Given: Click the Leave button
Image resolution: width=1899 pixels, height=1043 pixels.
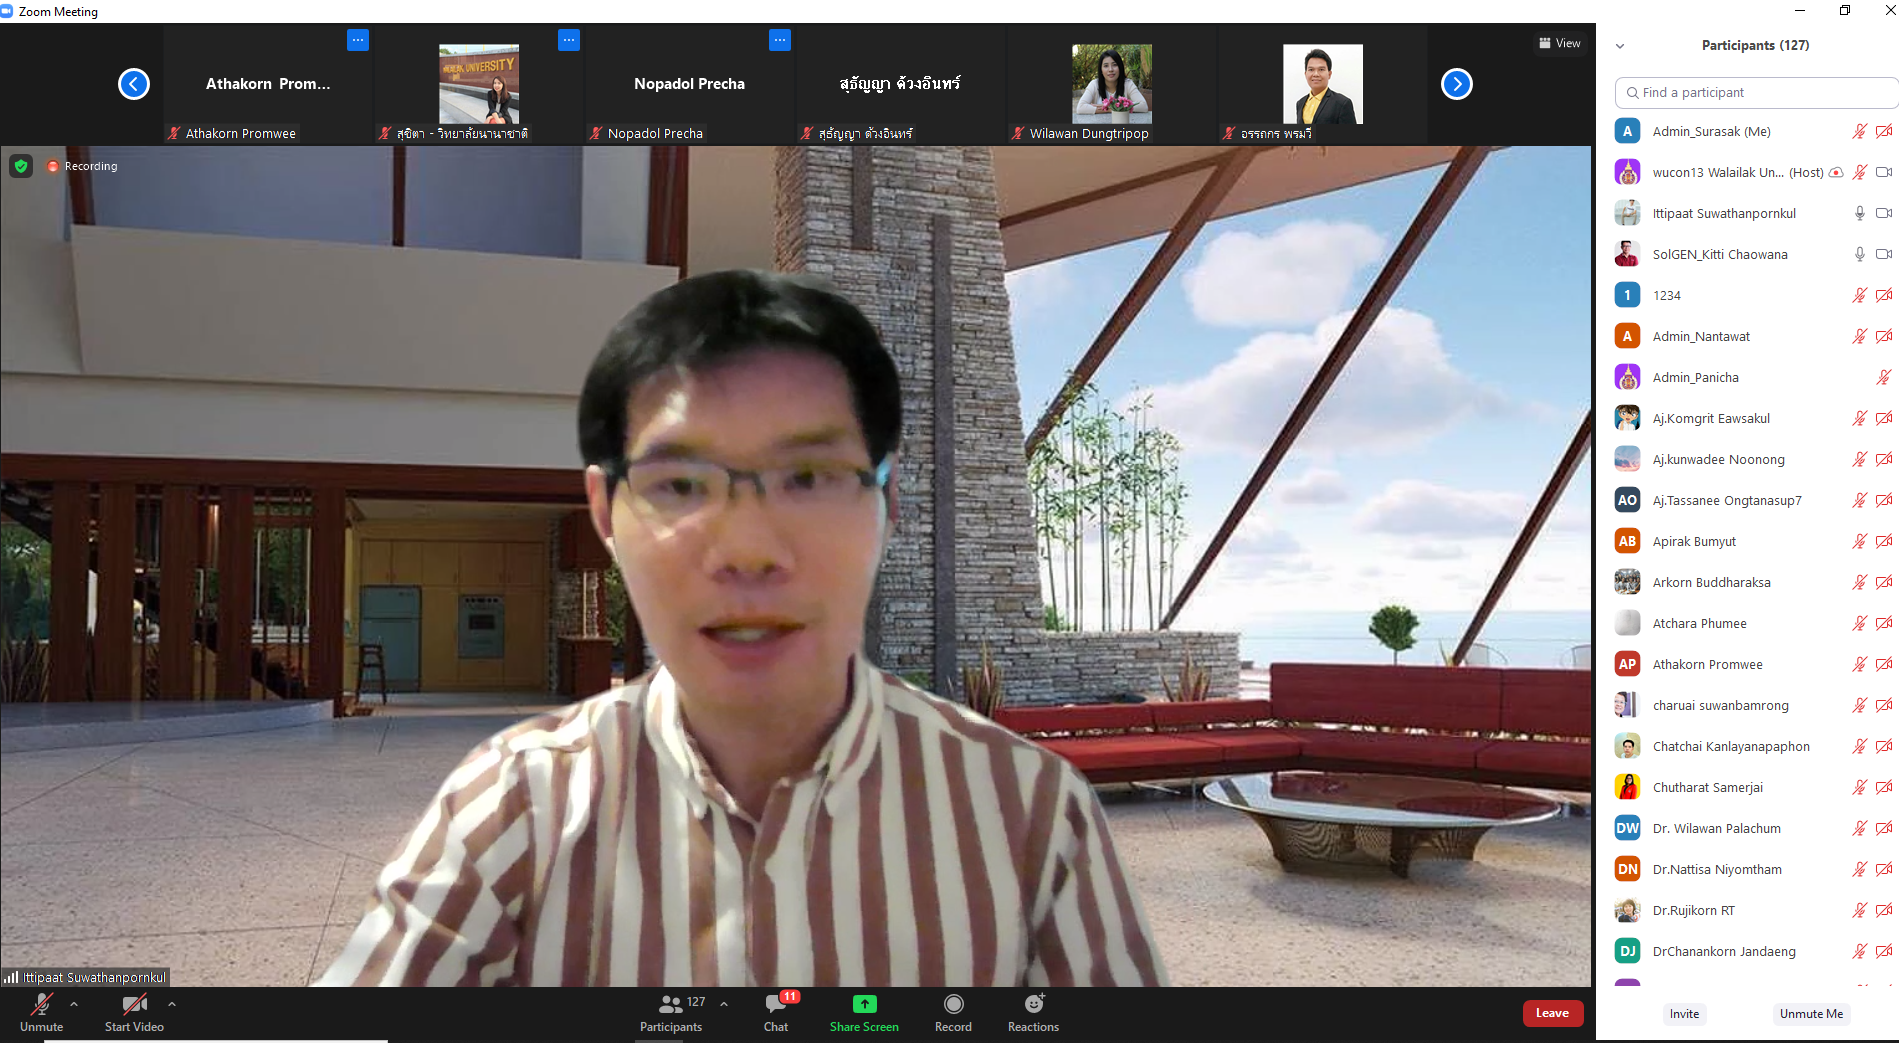Looking at the screenshot, I should click(x=1552, y=1013).
